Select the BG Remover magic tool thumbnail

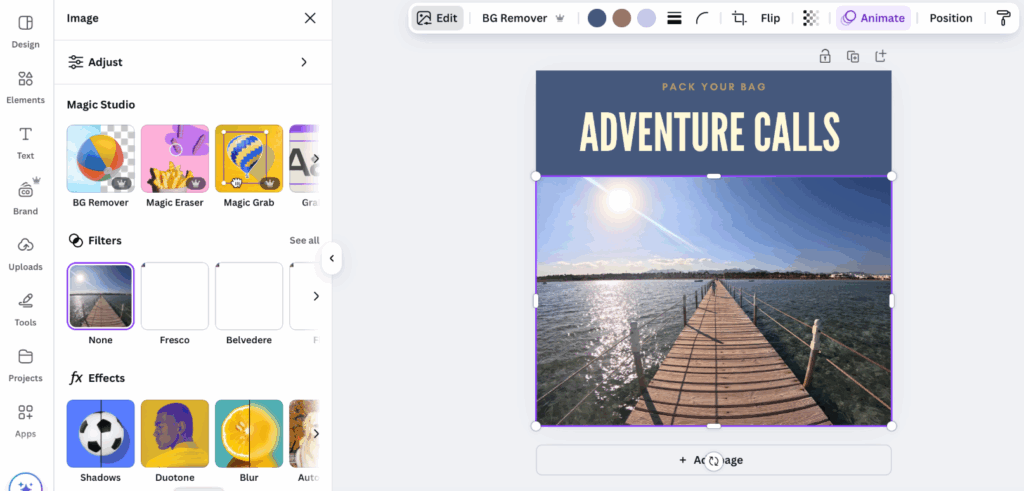(x=101, y=159)
